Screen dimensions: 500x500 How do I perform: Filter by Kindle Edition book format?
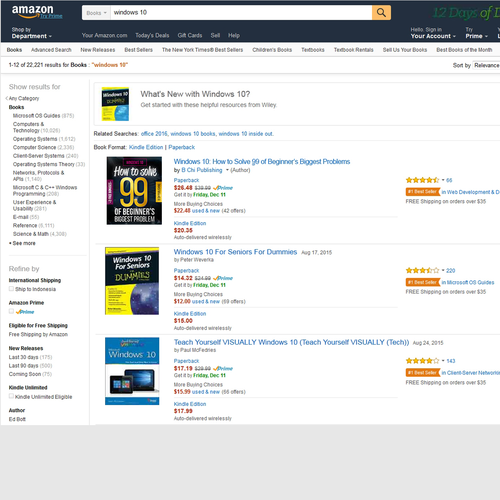coord(146,147)
